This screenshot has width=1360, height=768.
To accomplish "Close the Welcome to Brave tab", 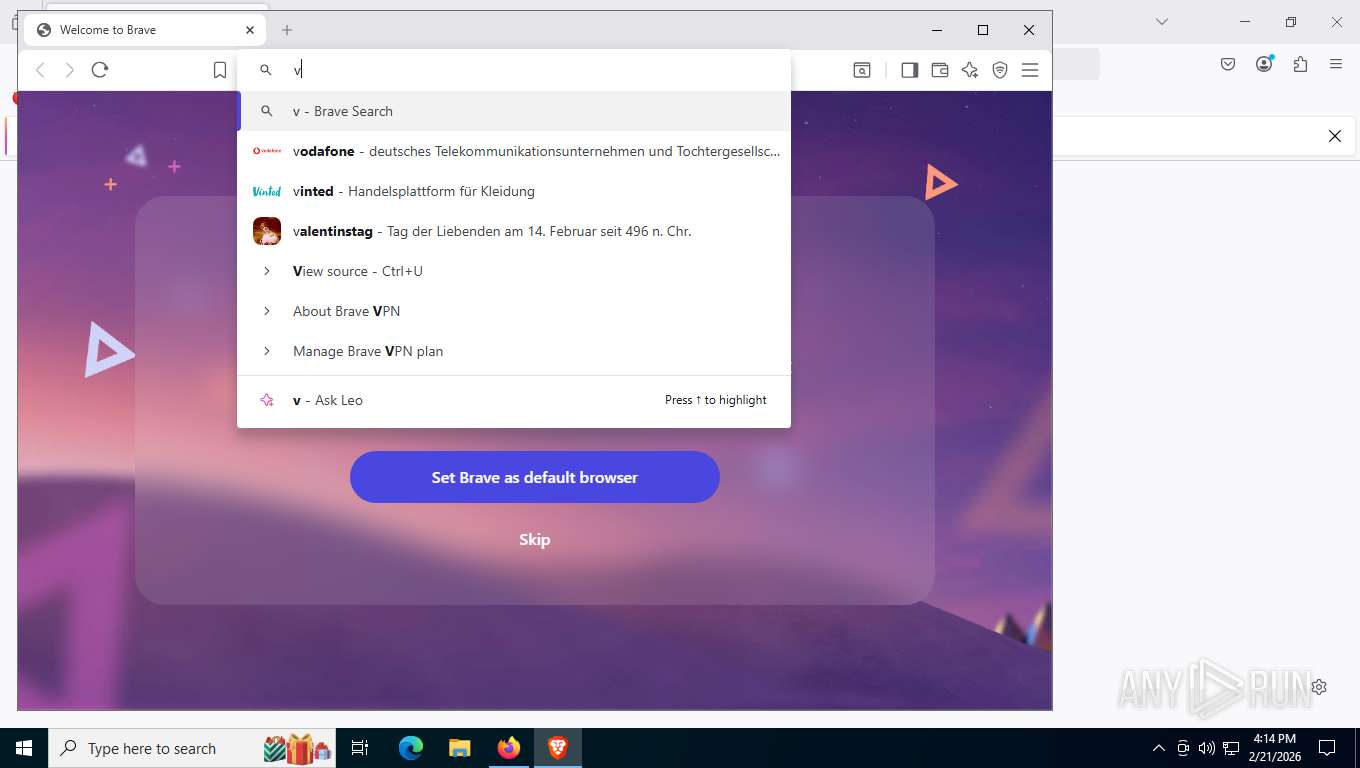I will (250, 30).
